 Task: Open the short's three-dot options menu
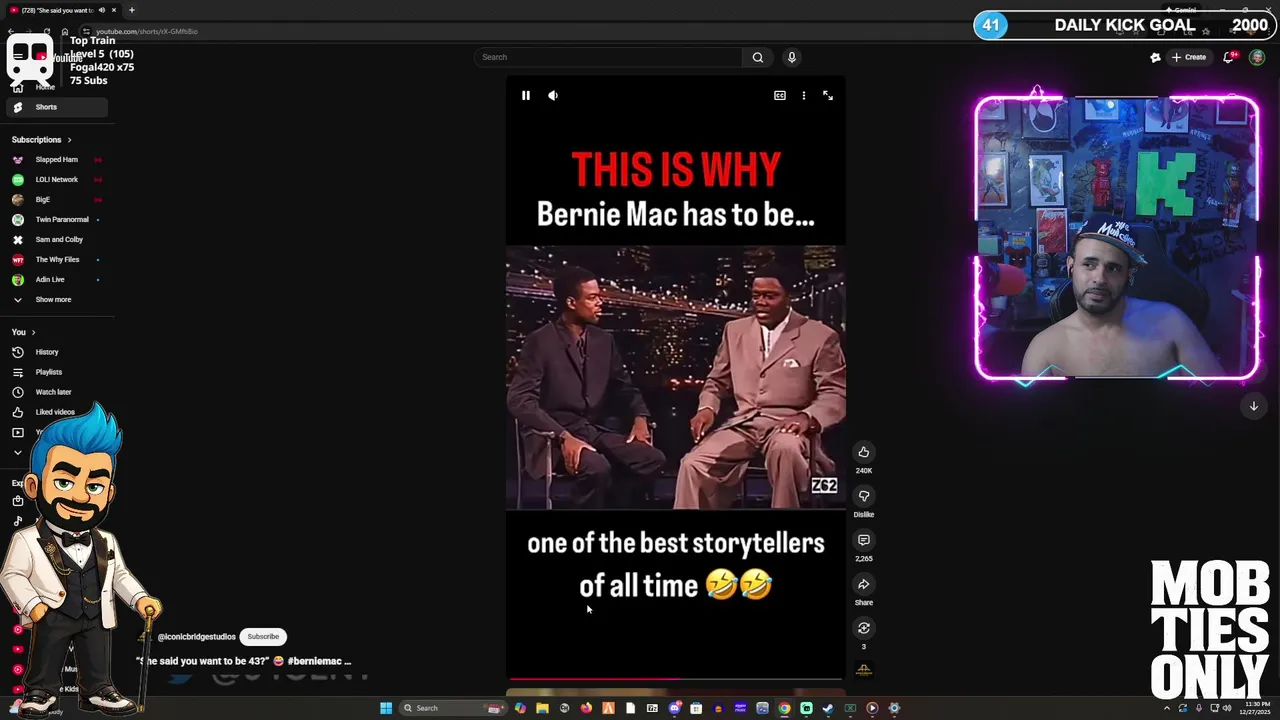(804, 95)
